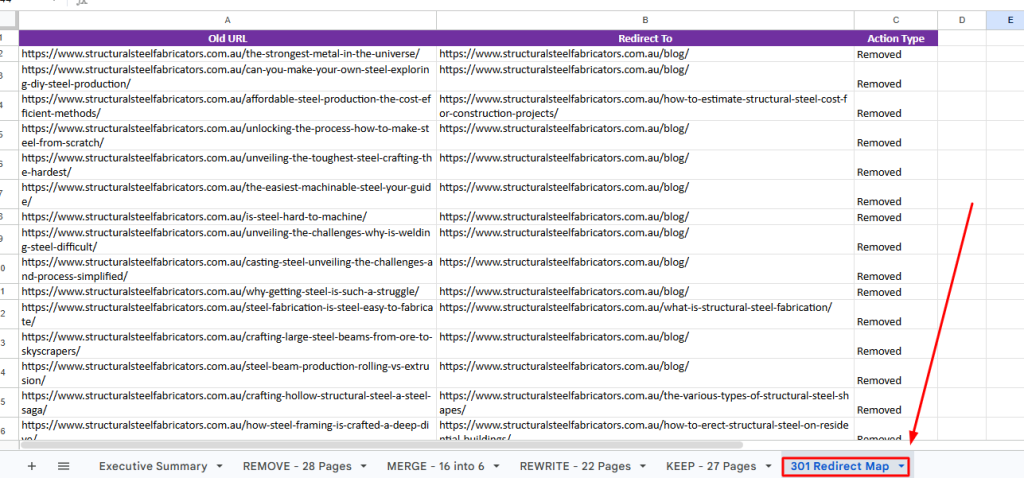Screen dimensions: 1024x478
Task: Select Removed cell for why-getting-steel row
Action: [896, 291]
